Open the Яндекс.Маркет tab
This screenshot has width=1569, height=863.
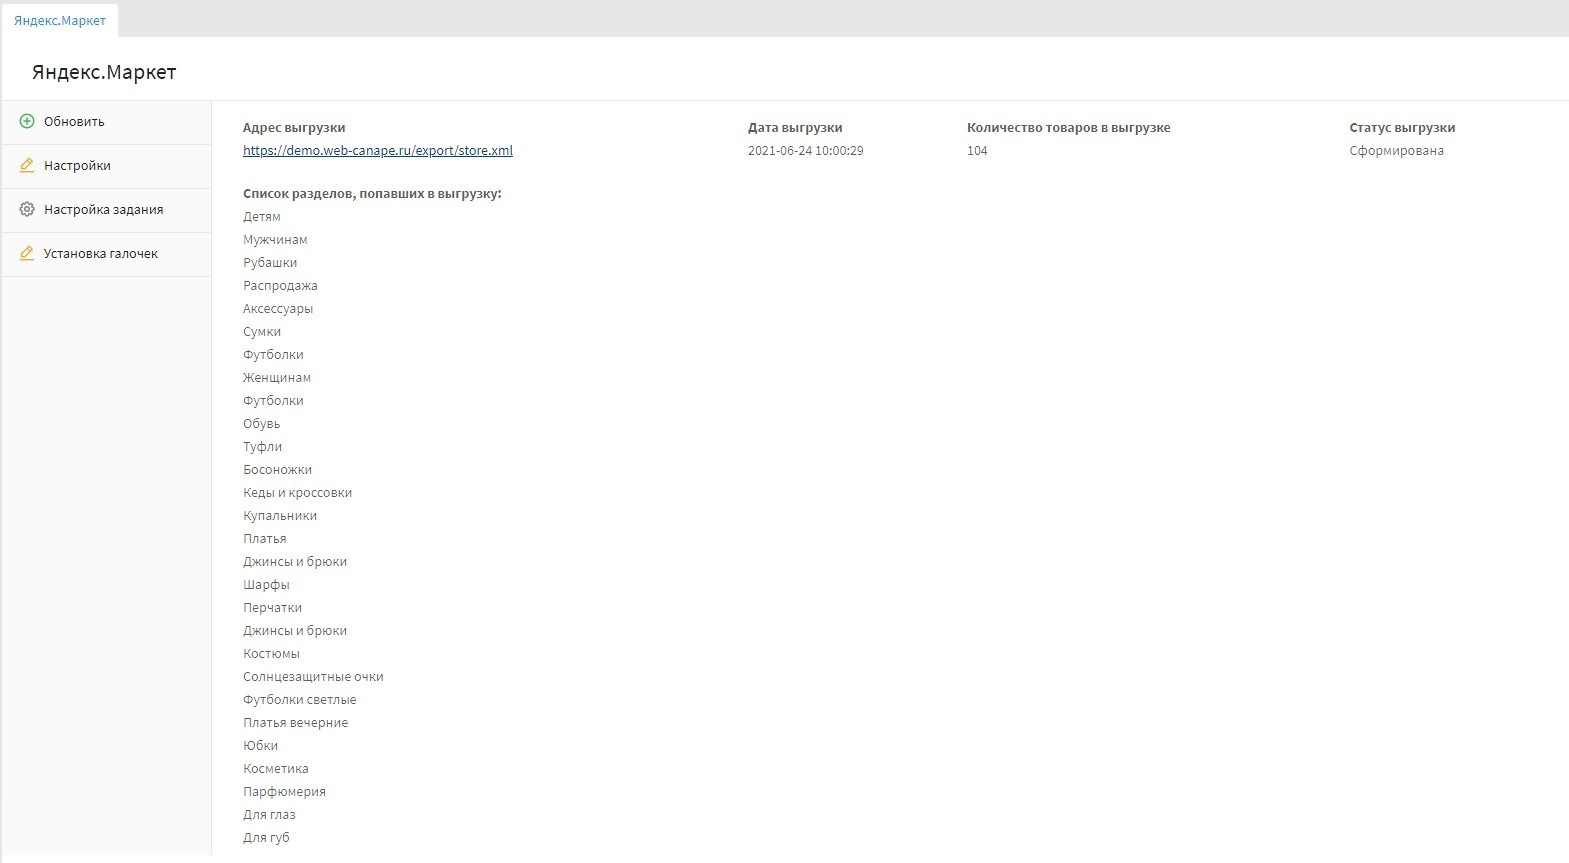[x=60, y=21]
